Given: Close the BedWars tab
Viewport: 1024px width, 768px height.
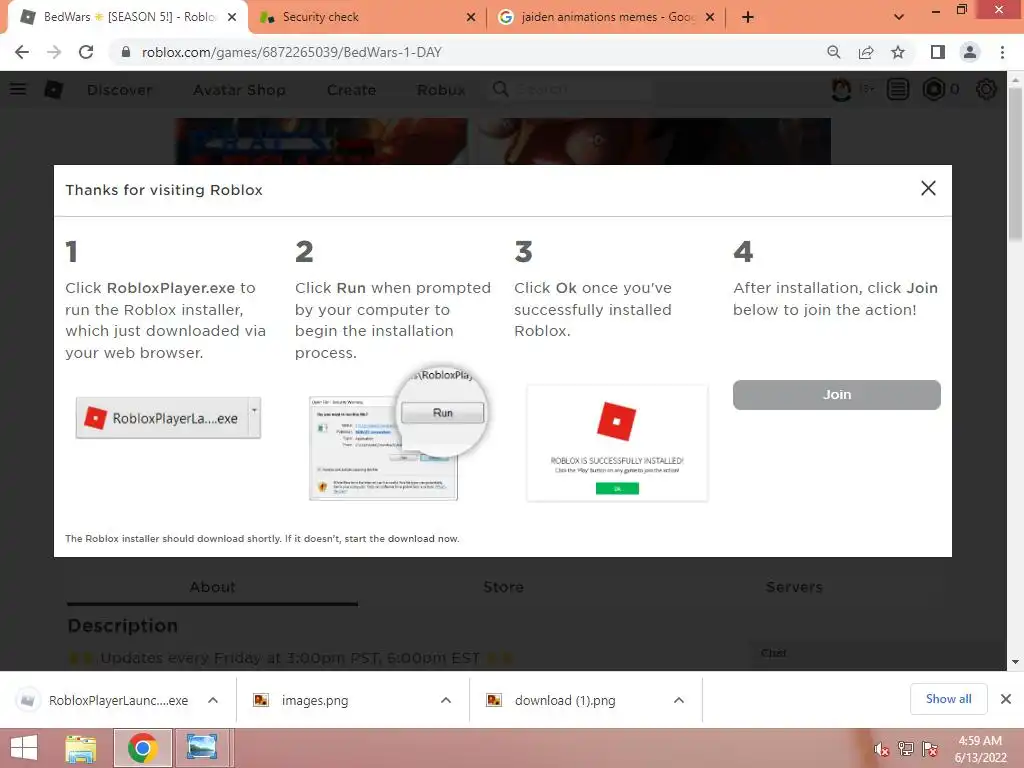Looking at the screenshot, I should click(x=232, y=17).
